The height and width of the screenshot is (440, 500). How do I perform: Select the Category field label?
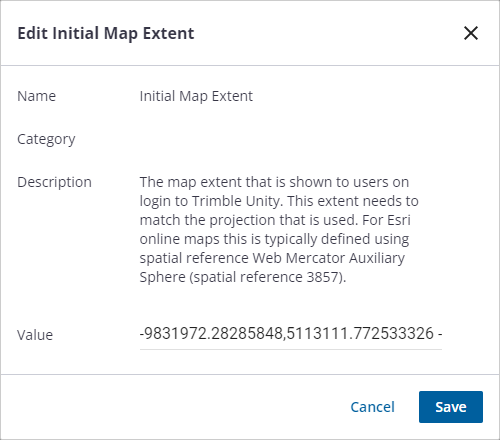(x=46, y=139)
